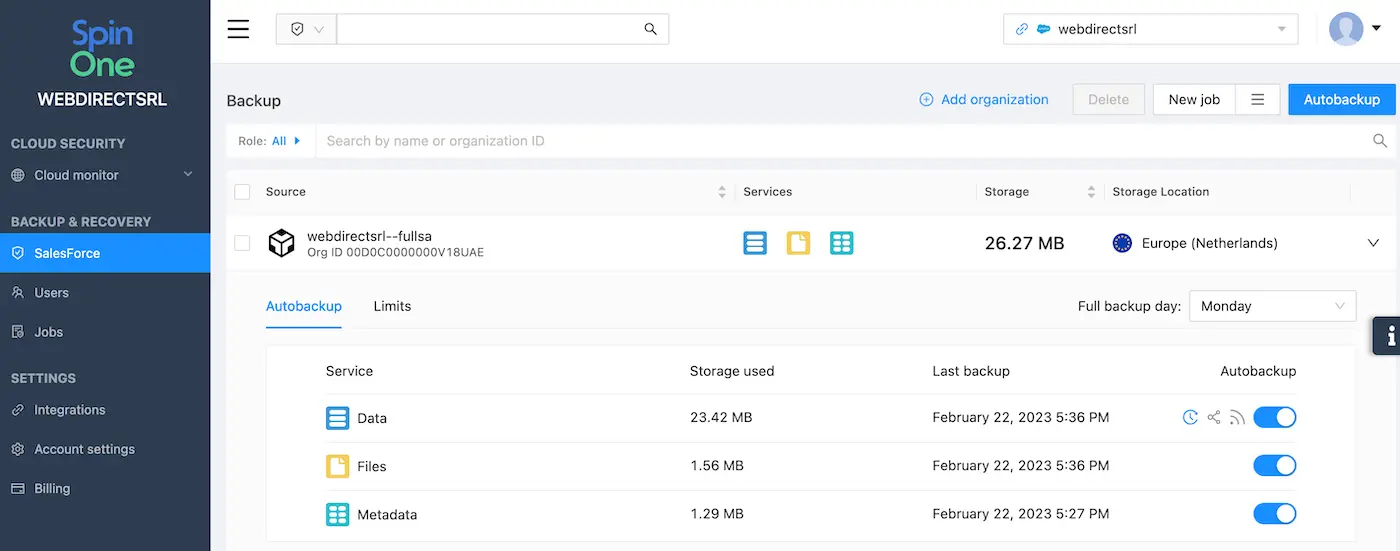
Task: Check the webdirectsrl--fullsa row checkbox
Action: click(242, 243)
